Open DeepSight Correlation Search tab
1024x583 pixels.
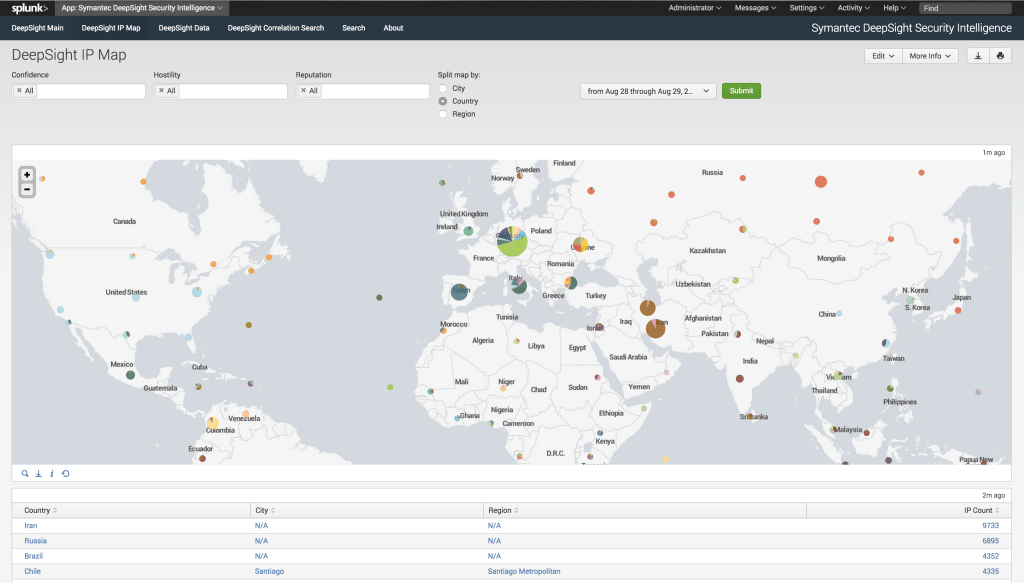click(x=276, y=28)
